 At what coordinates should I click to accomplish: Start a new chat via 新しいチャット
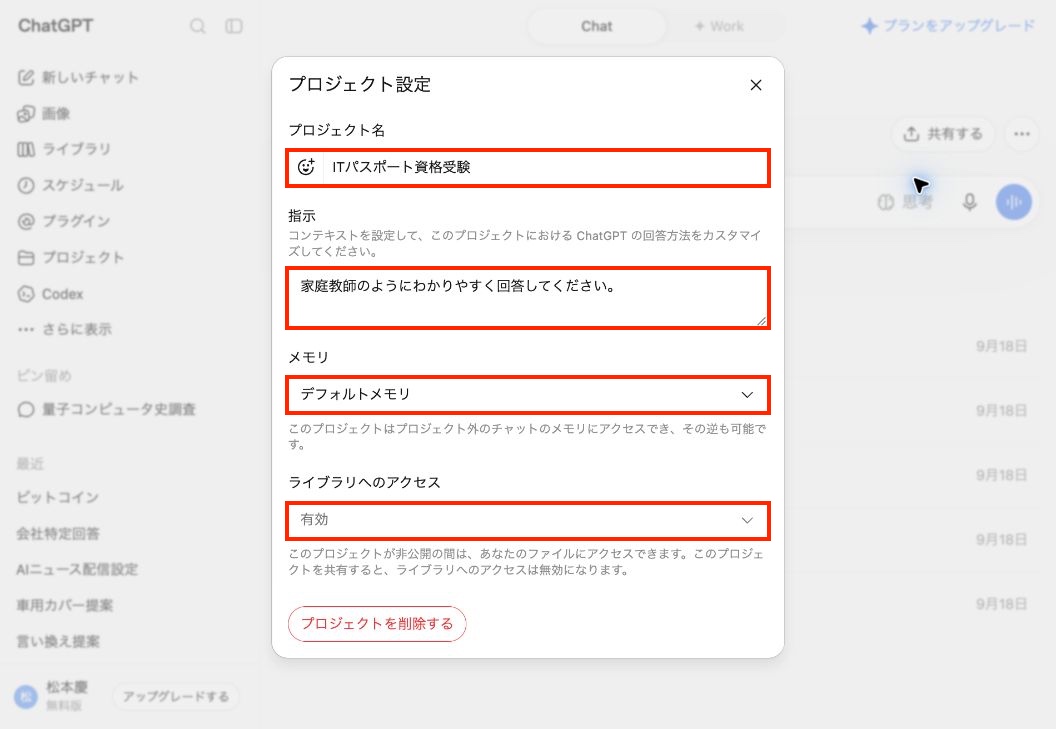click(x=78, y=77)
